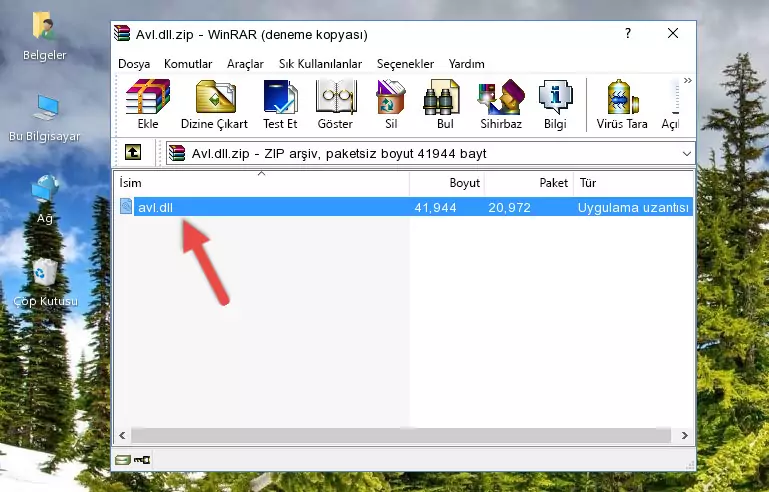
Task: Click the avl.dll file icon
Action: (126, 207)
